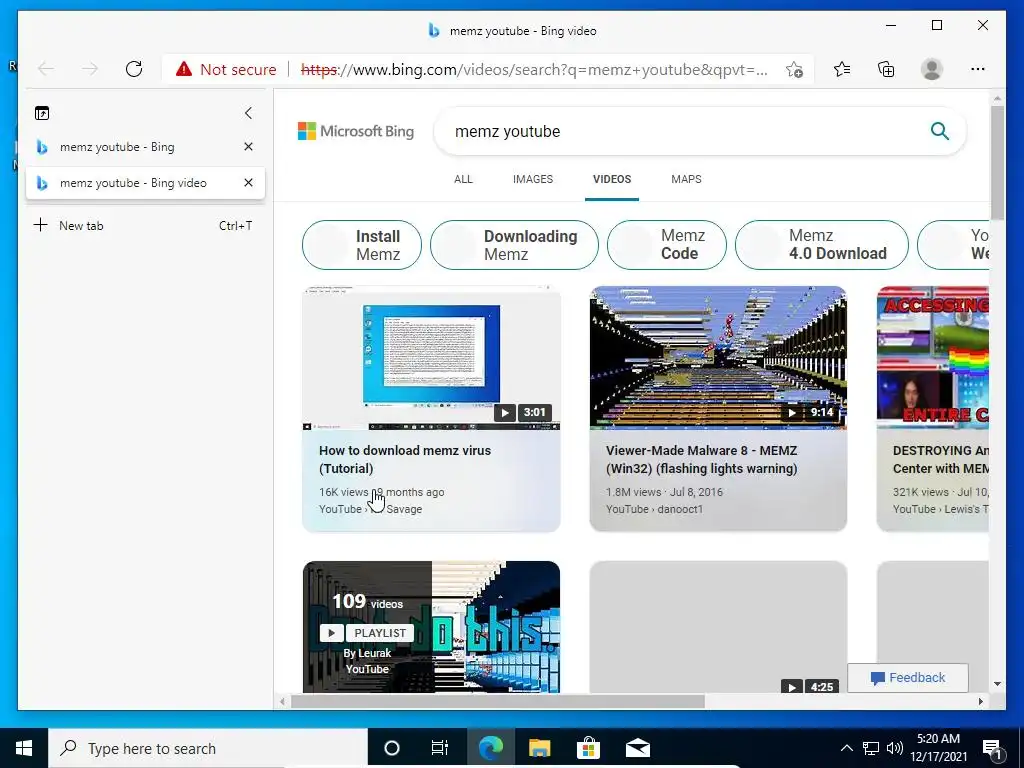
Task: Open thumbnail of memz virus tutorial video
Action: [431, 358]
